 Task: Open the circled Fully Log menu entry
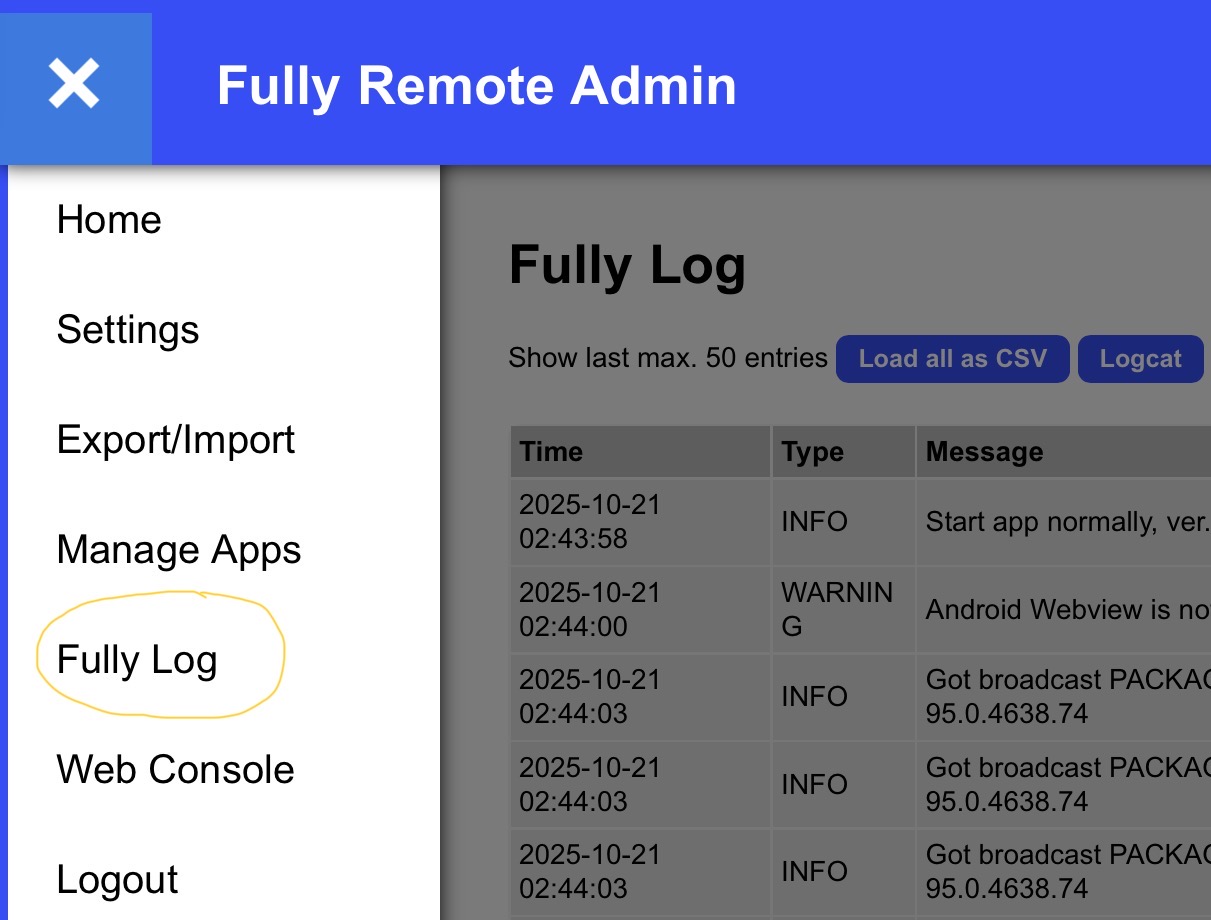(137, 660)
